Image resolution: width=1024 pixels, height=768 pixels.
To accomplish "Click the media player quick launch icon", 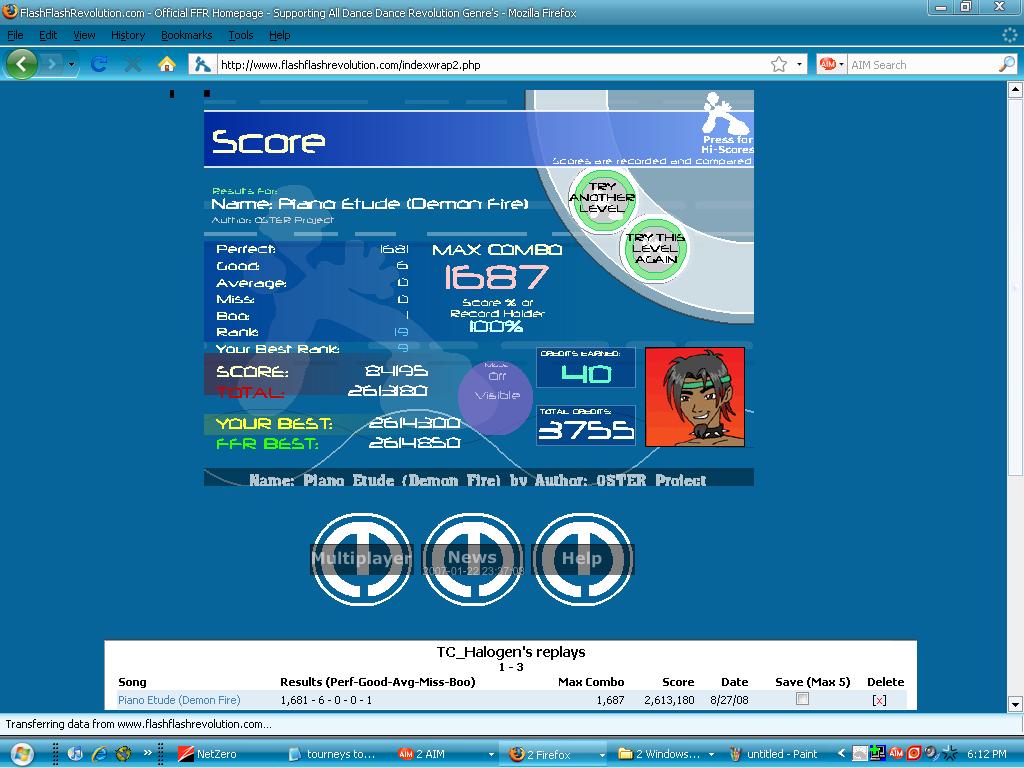I will pyautogui.click(x=75, y=754).
